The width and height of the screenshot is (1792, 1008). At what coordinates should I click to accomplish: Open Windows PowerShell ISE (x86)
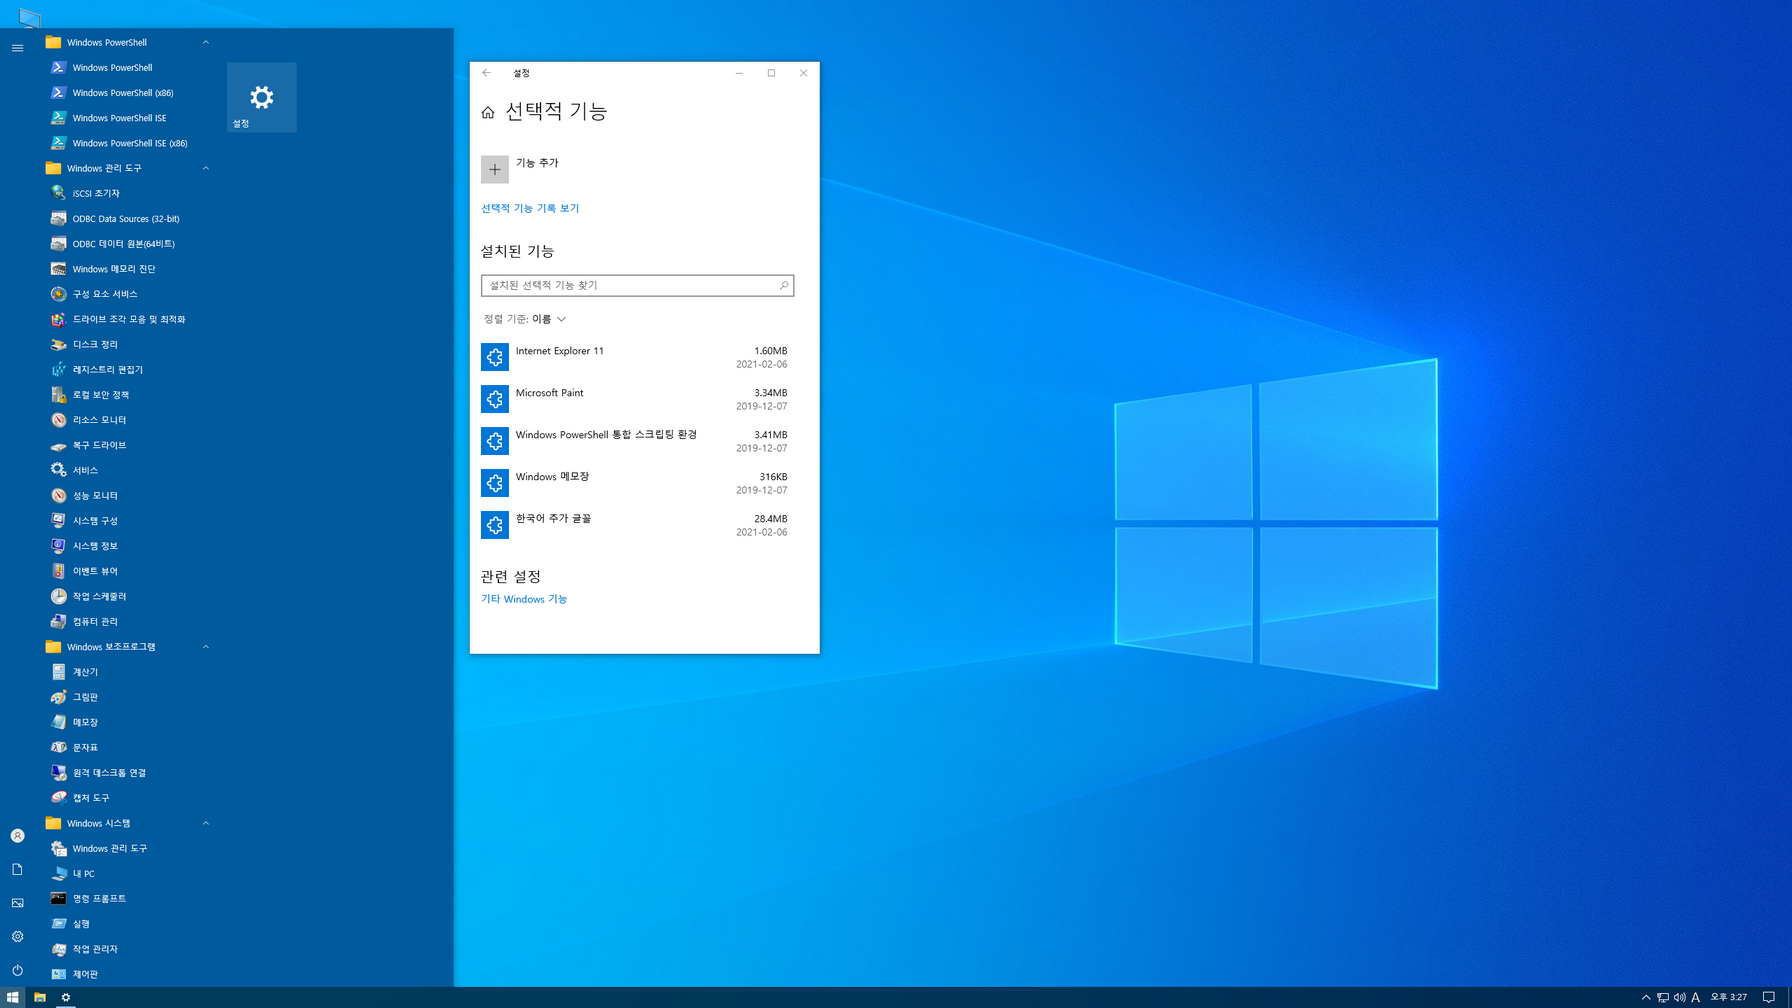129,143
